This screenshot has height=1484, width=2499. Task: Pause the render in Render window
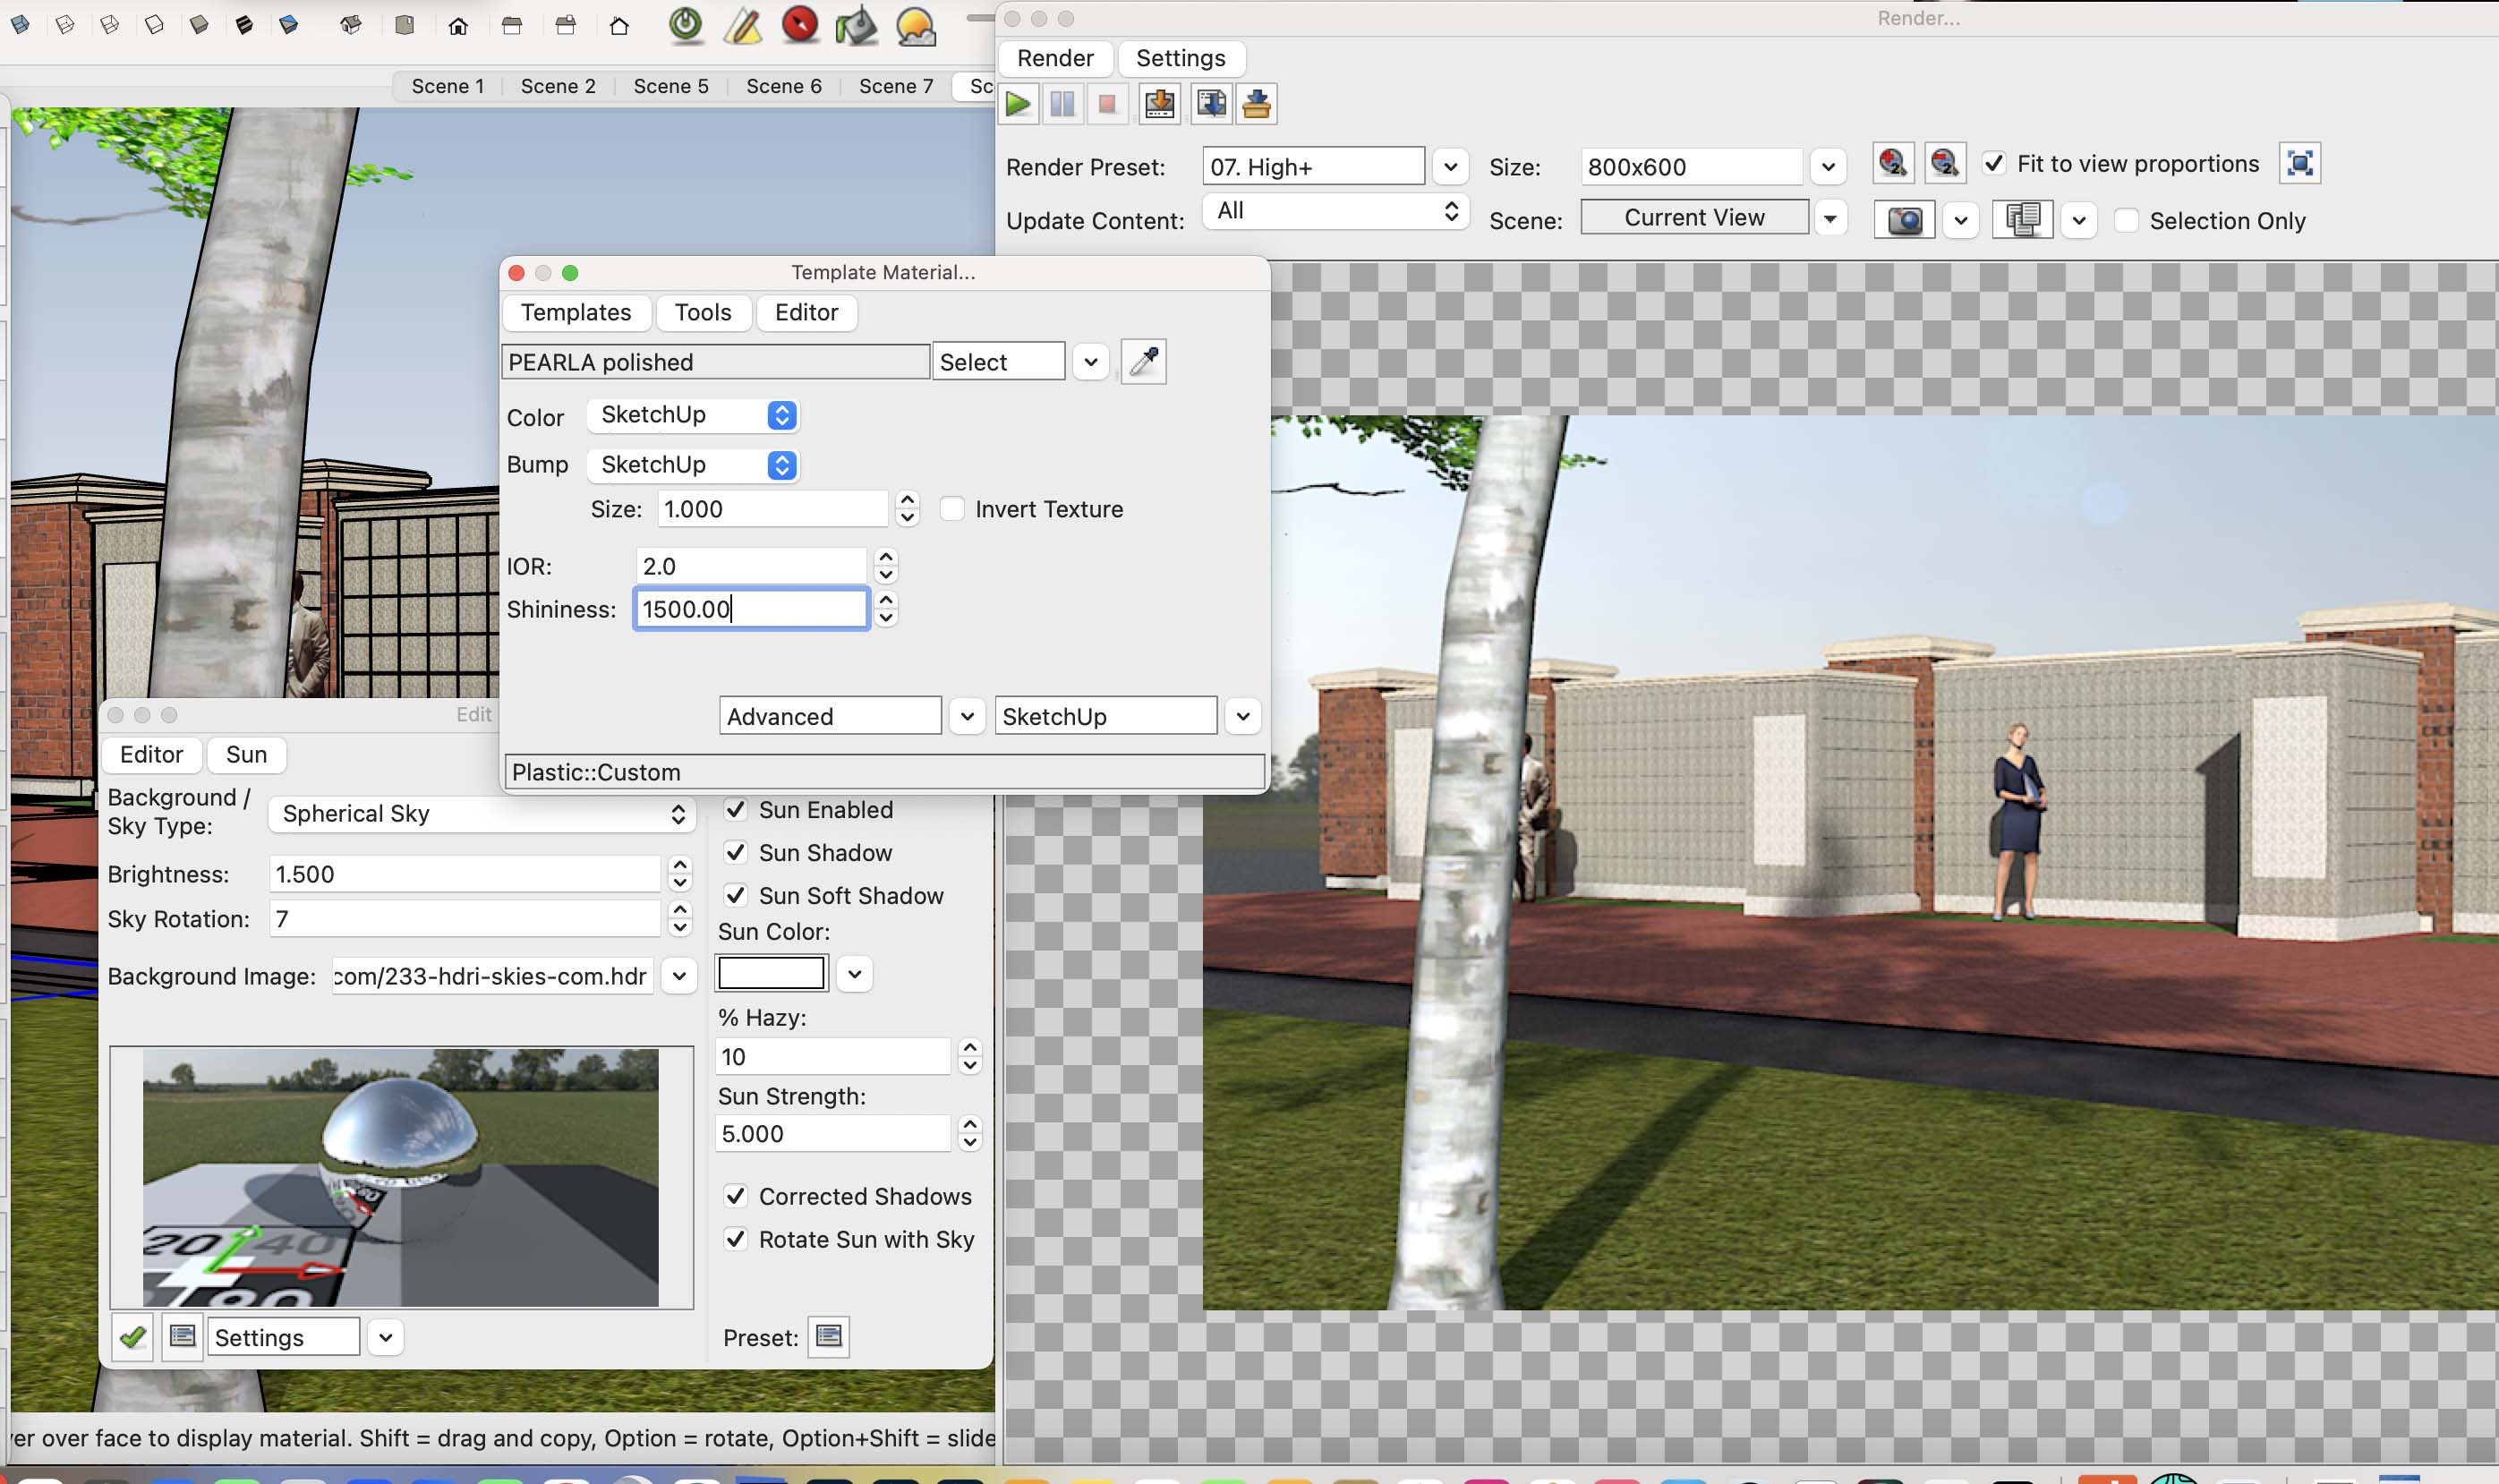1062,104
